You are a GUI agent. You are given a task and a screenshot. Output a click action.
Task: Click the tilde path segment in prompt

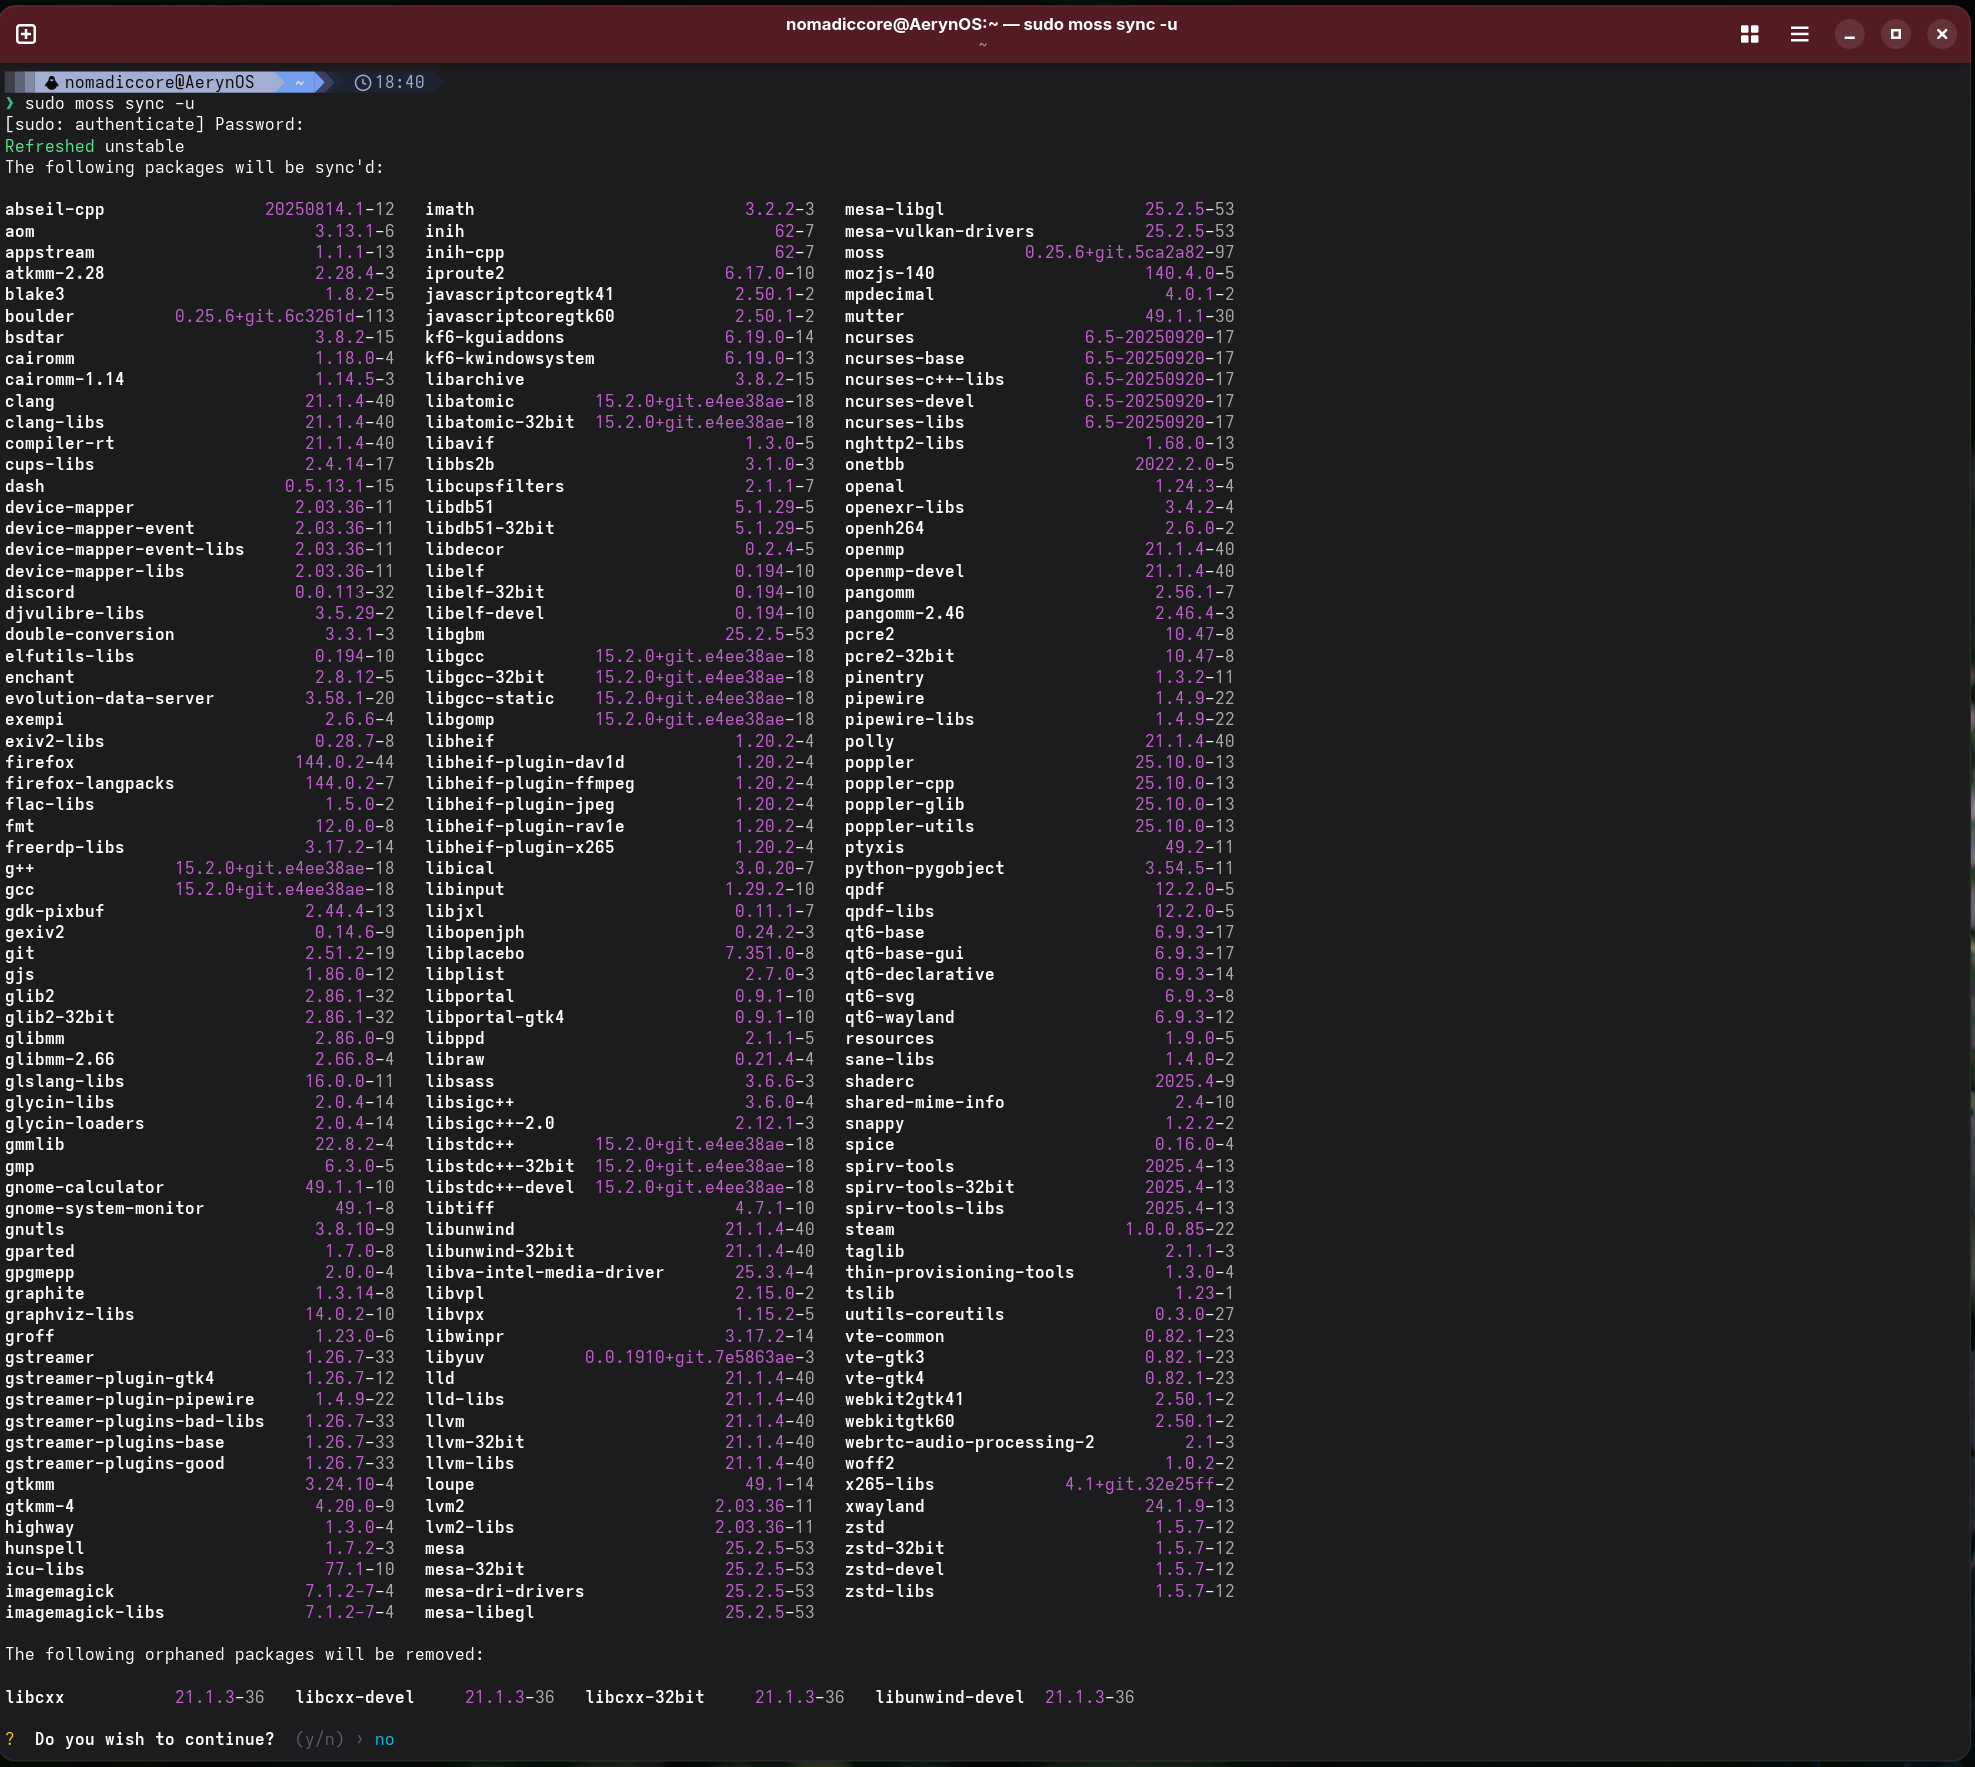point(299,83)
